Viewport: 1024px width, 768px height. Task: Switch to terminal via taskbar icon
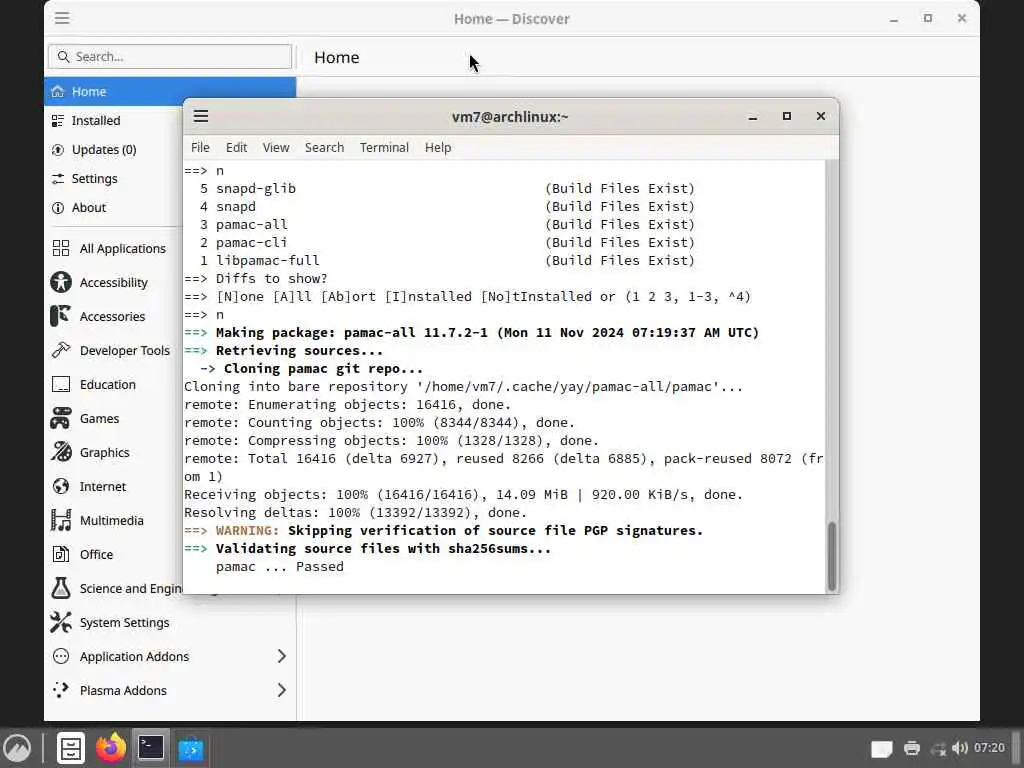pyautogui.click(x=151, y=748)
